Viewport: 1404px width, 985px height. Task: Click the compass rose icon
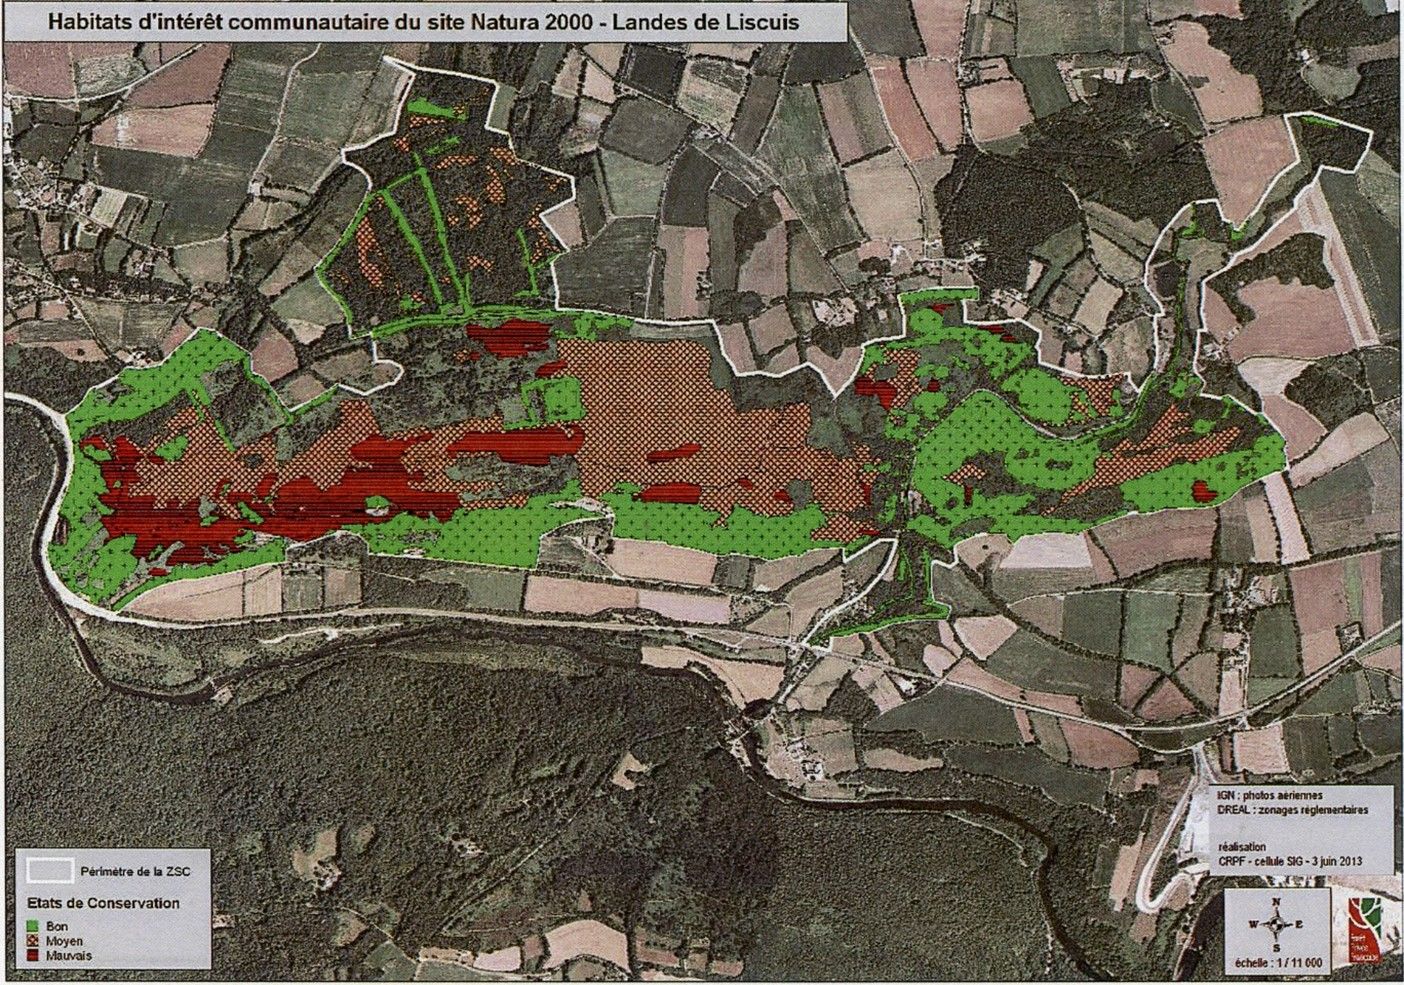click(x=1275, y=924)
